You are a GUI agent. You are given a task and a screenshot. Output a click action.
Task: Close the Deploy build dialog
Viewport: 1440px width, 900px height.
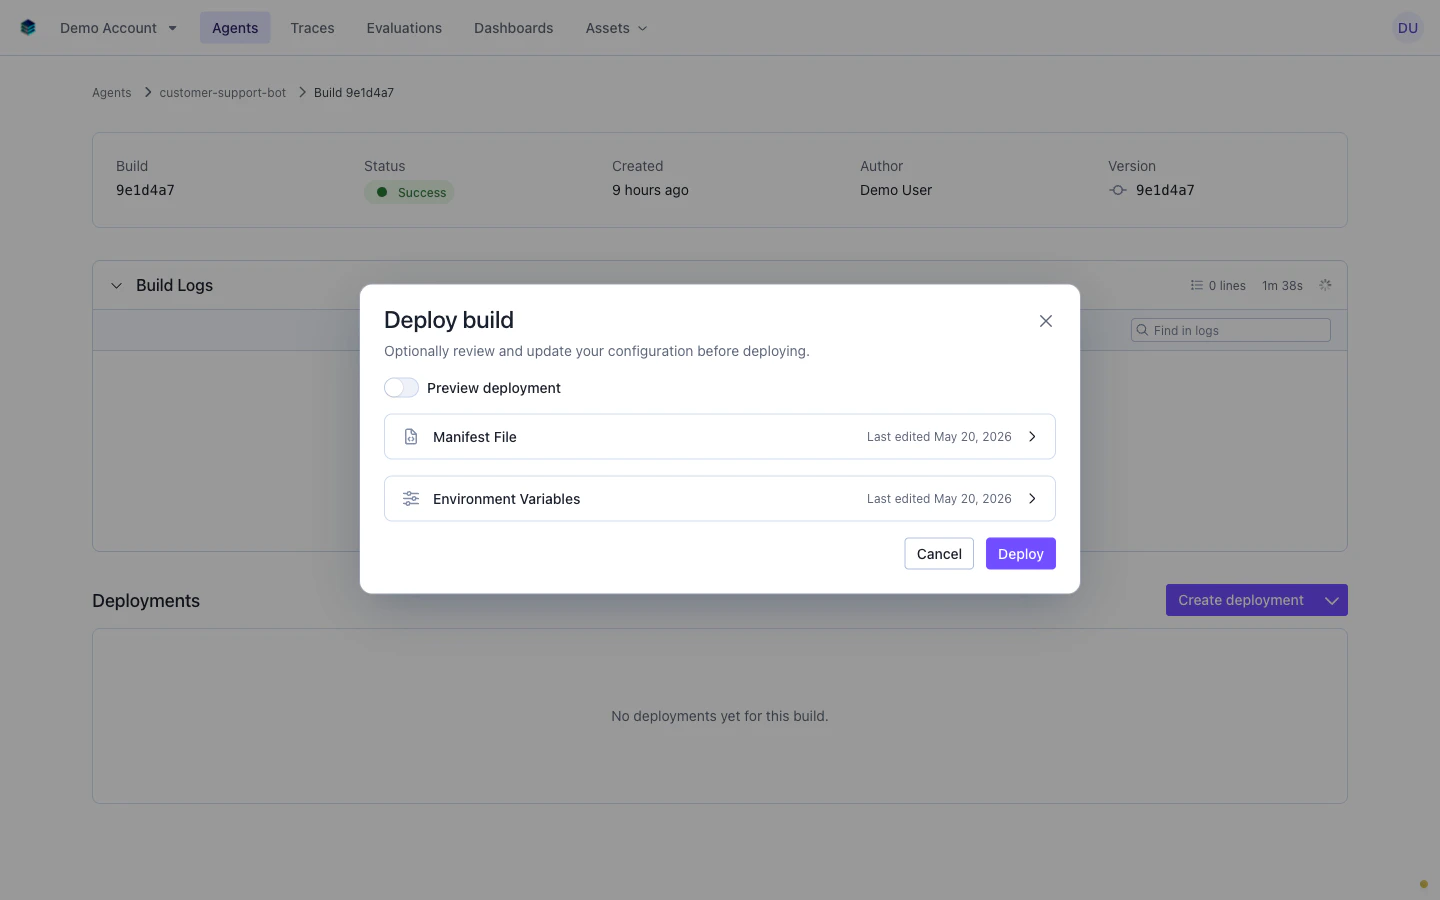click(1046, 321)
